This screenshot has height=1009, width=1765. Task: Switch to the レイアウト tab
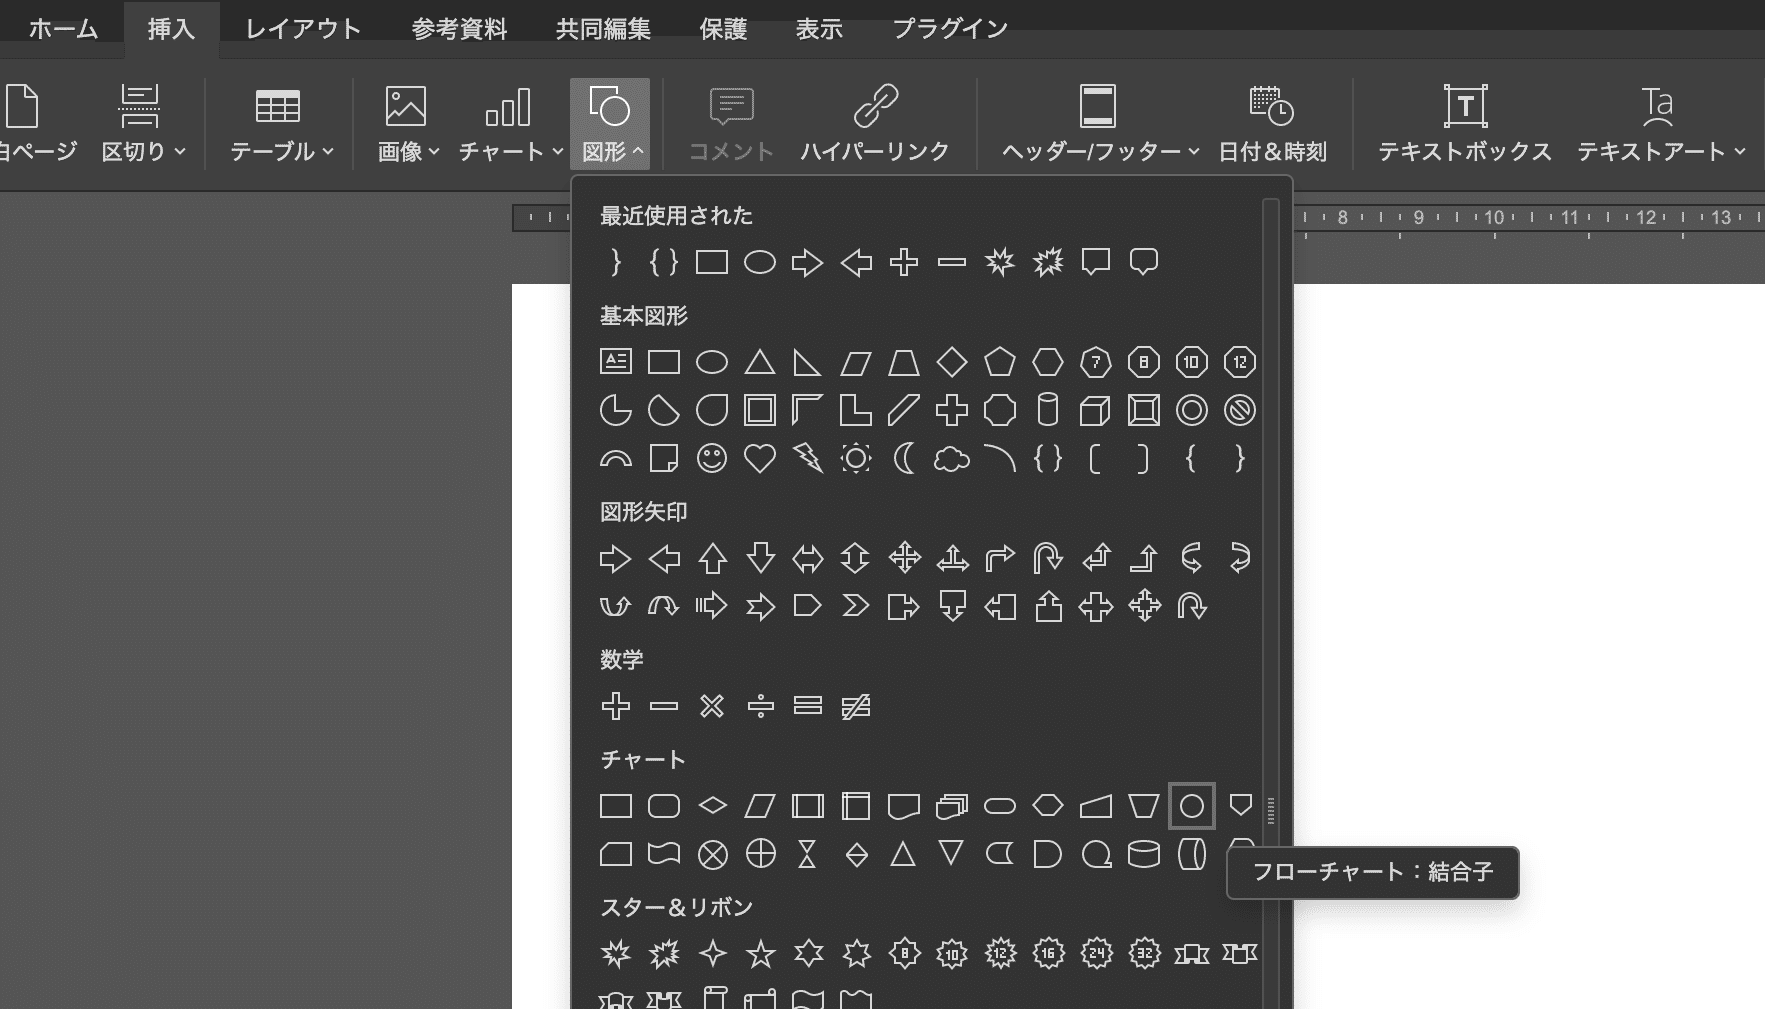303,29
